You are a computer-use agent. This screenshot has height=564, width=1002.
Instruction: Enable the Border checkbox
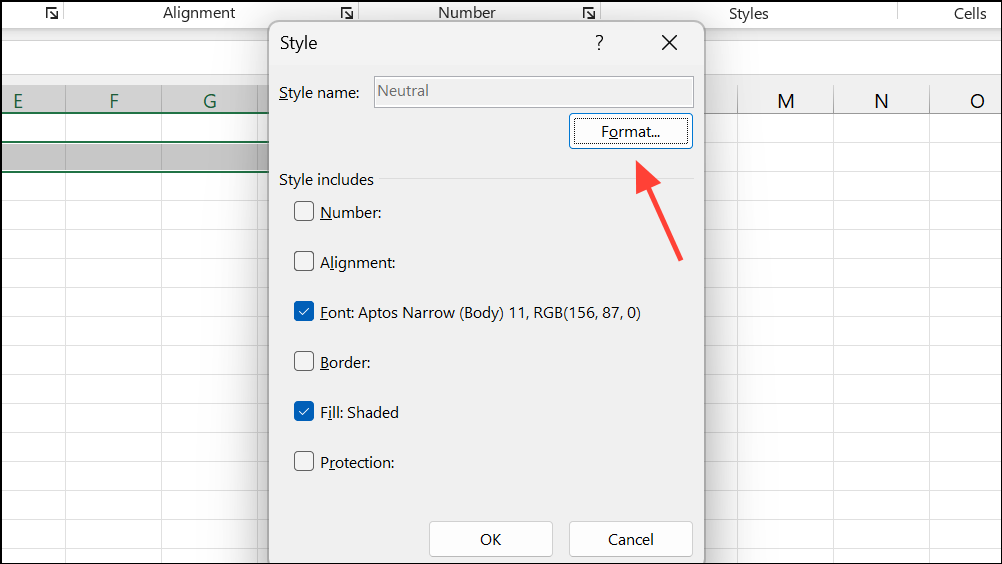click(304, 362)
